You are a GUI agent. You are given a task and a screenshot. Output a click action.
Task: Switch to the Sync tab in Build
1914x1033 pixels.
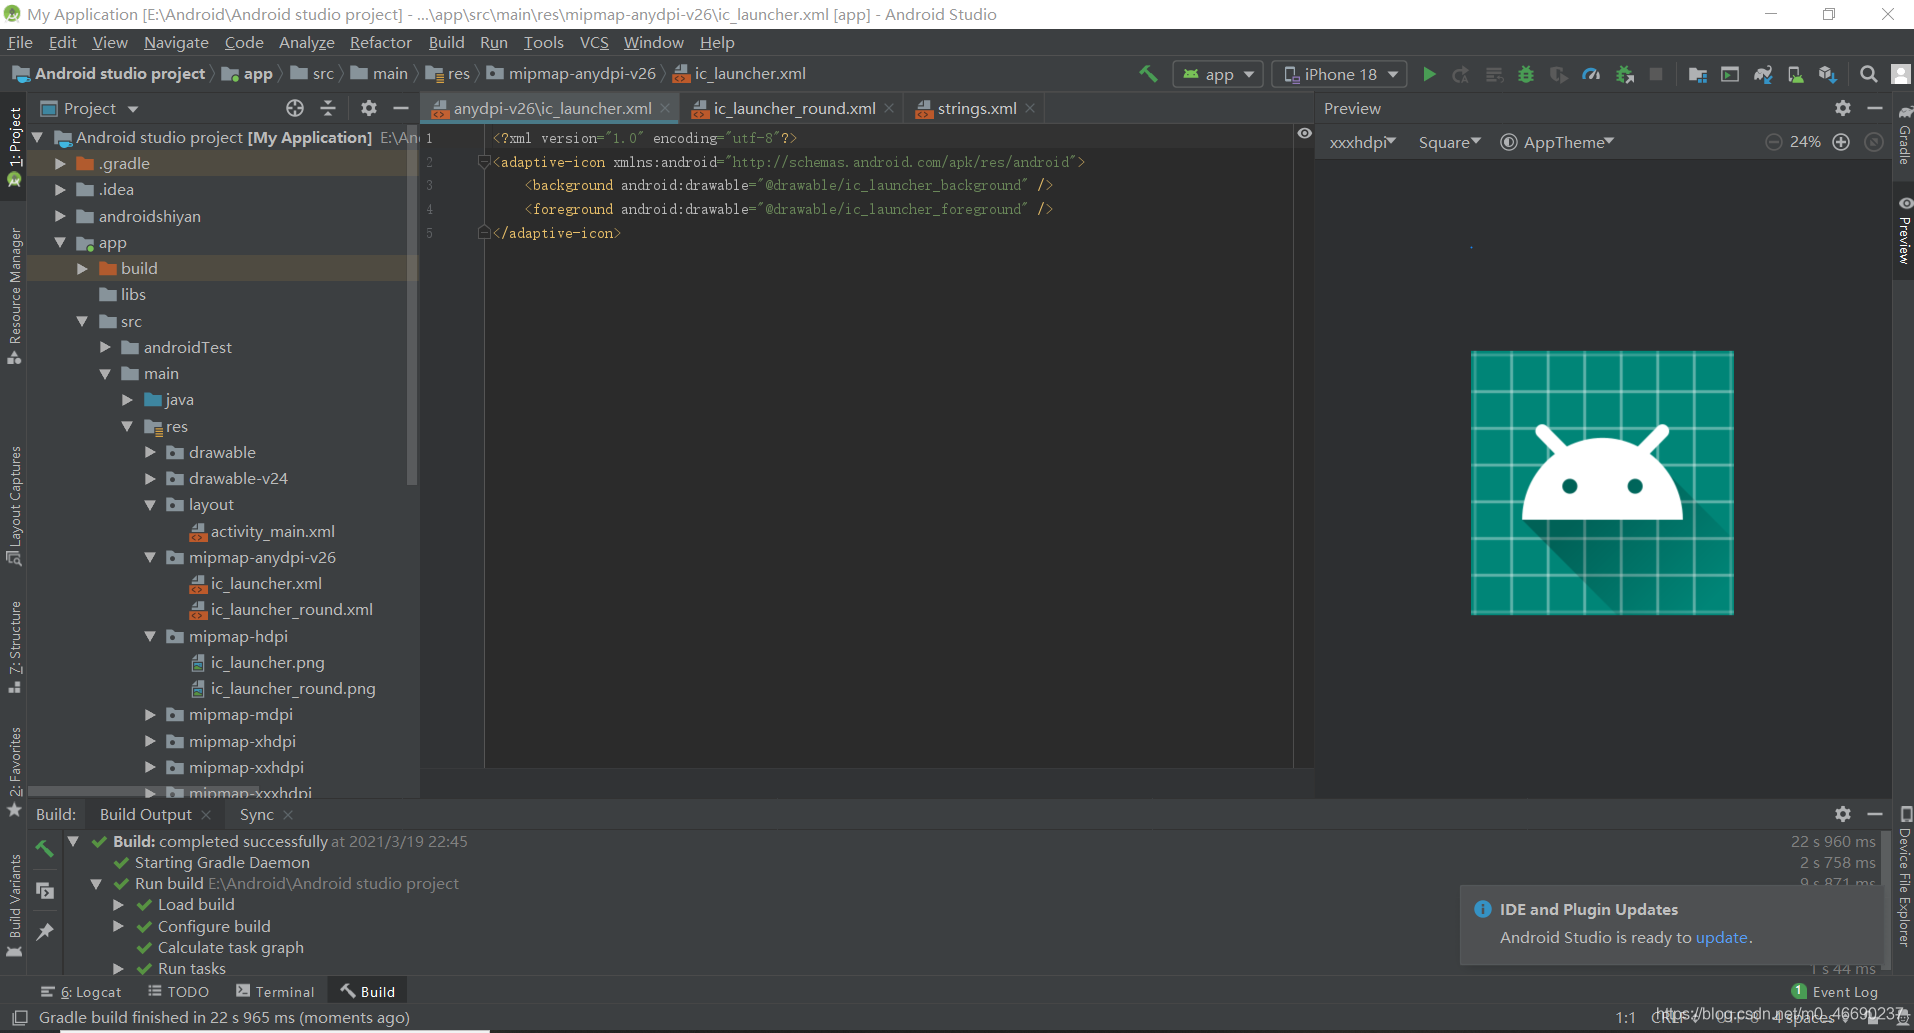pos(256,814)
